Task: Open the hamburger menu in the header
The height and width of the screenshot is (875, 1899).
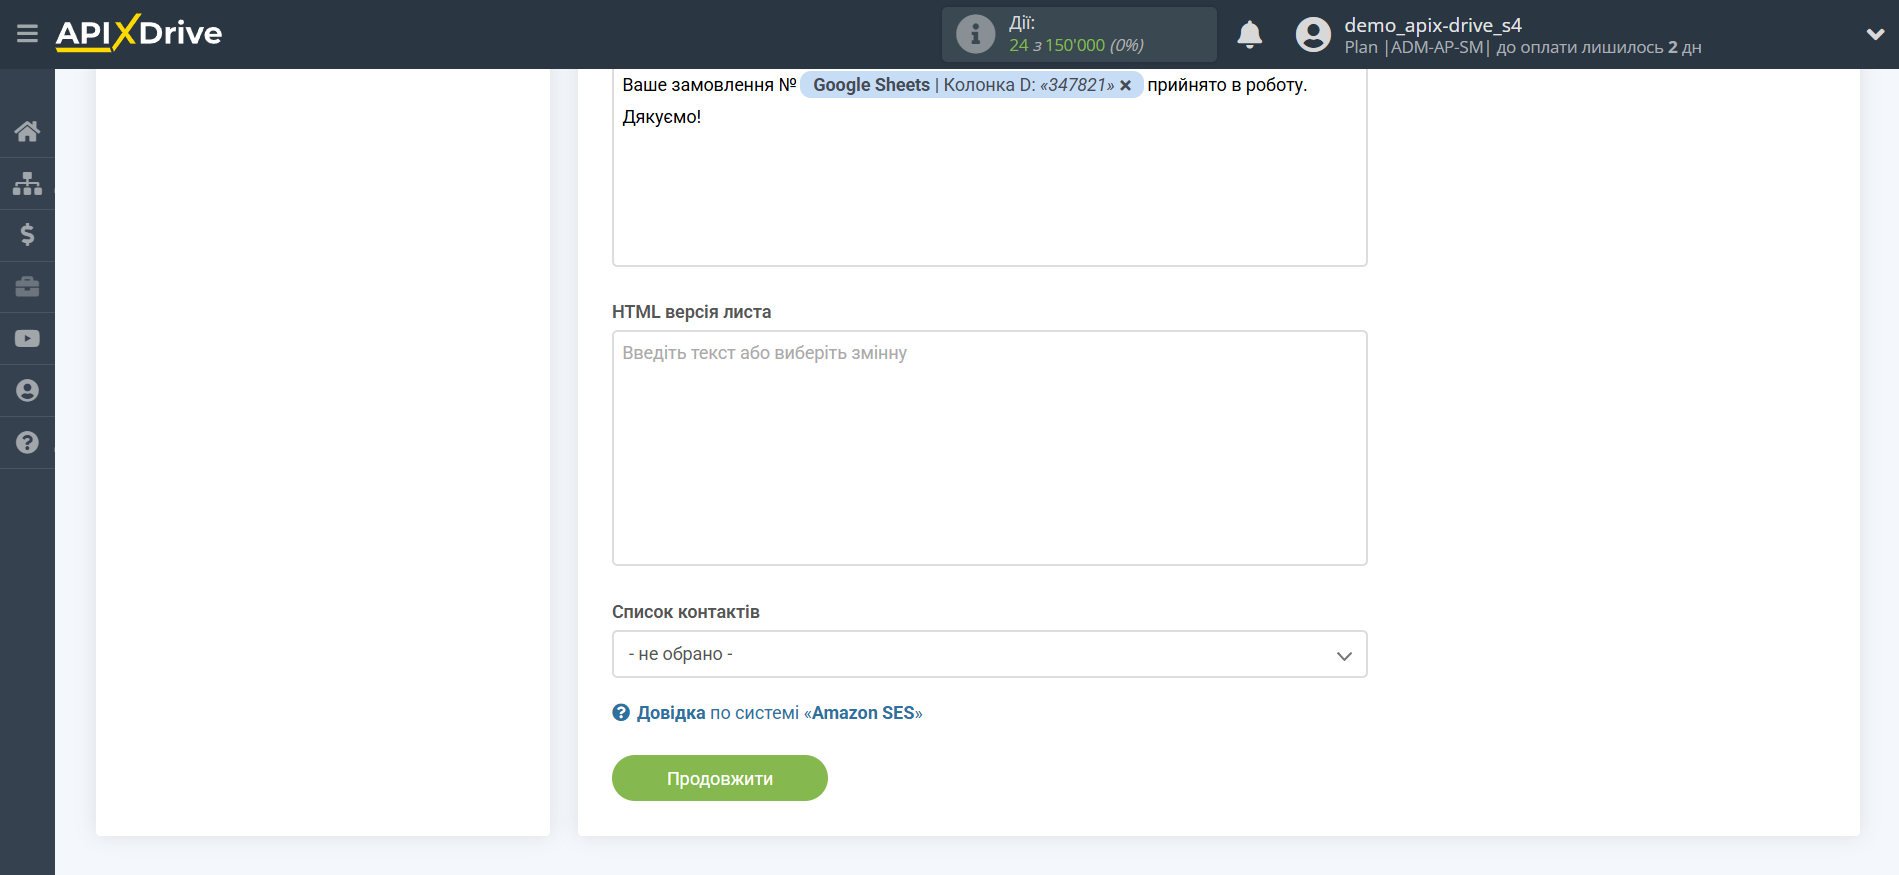Action: (x=27, y=34)
